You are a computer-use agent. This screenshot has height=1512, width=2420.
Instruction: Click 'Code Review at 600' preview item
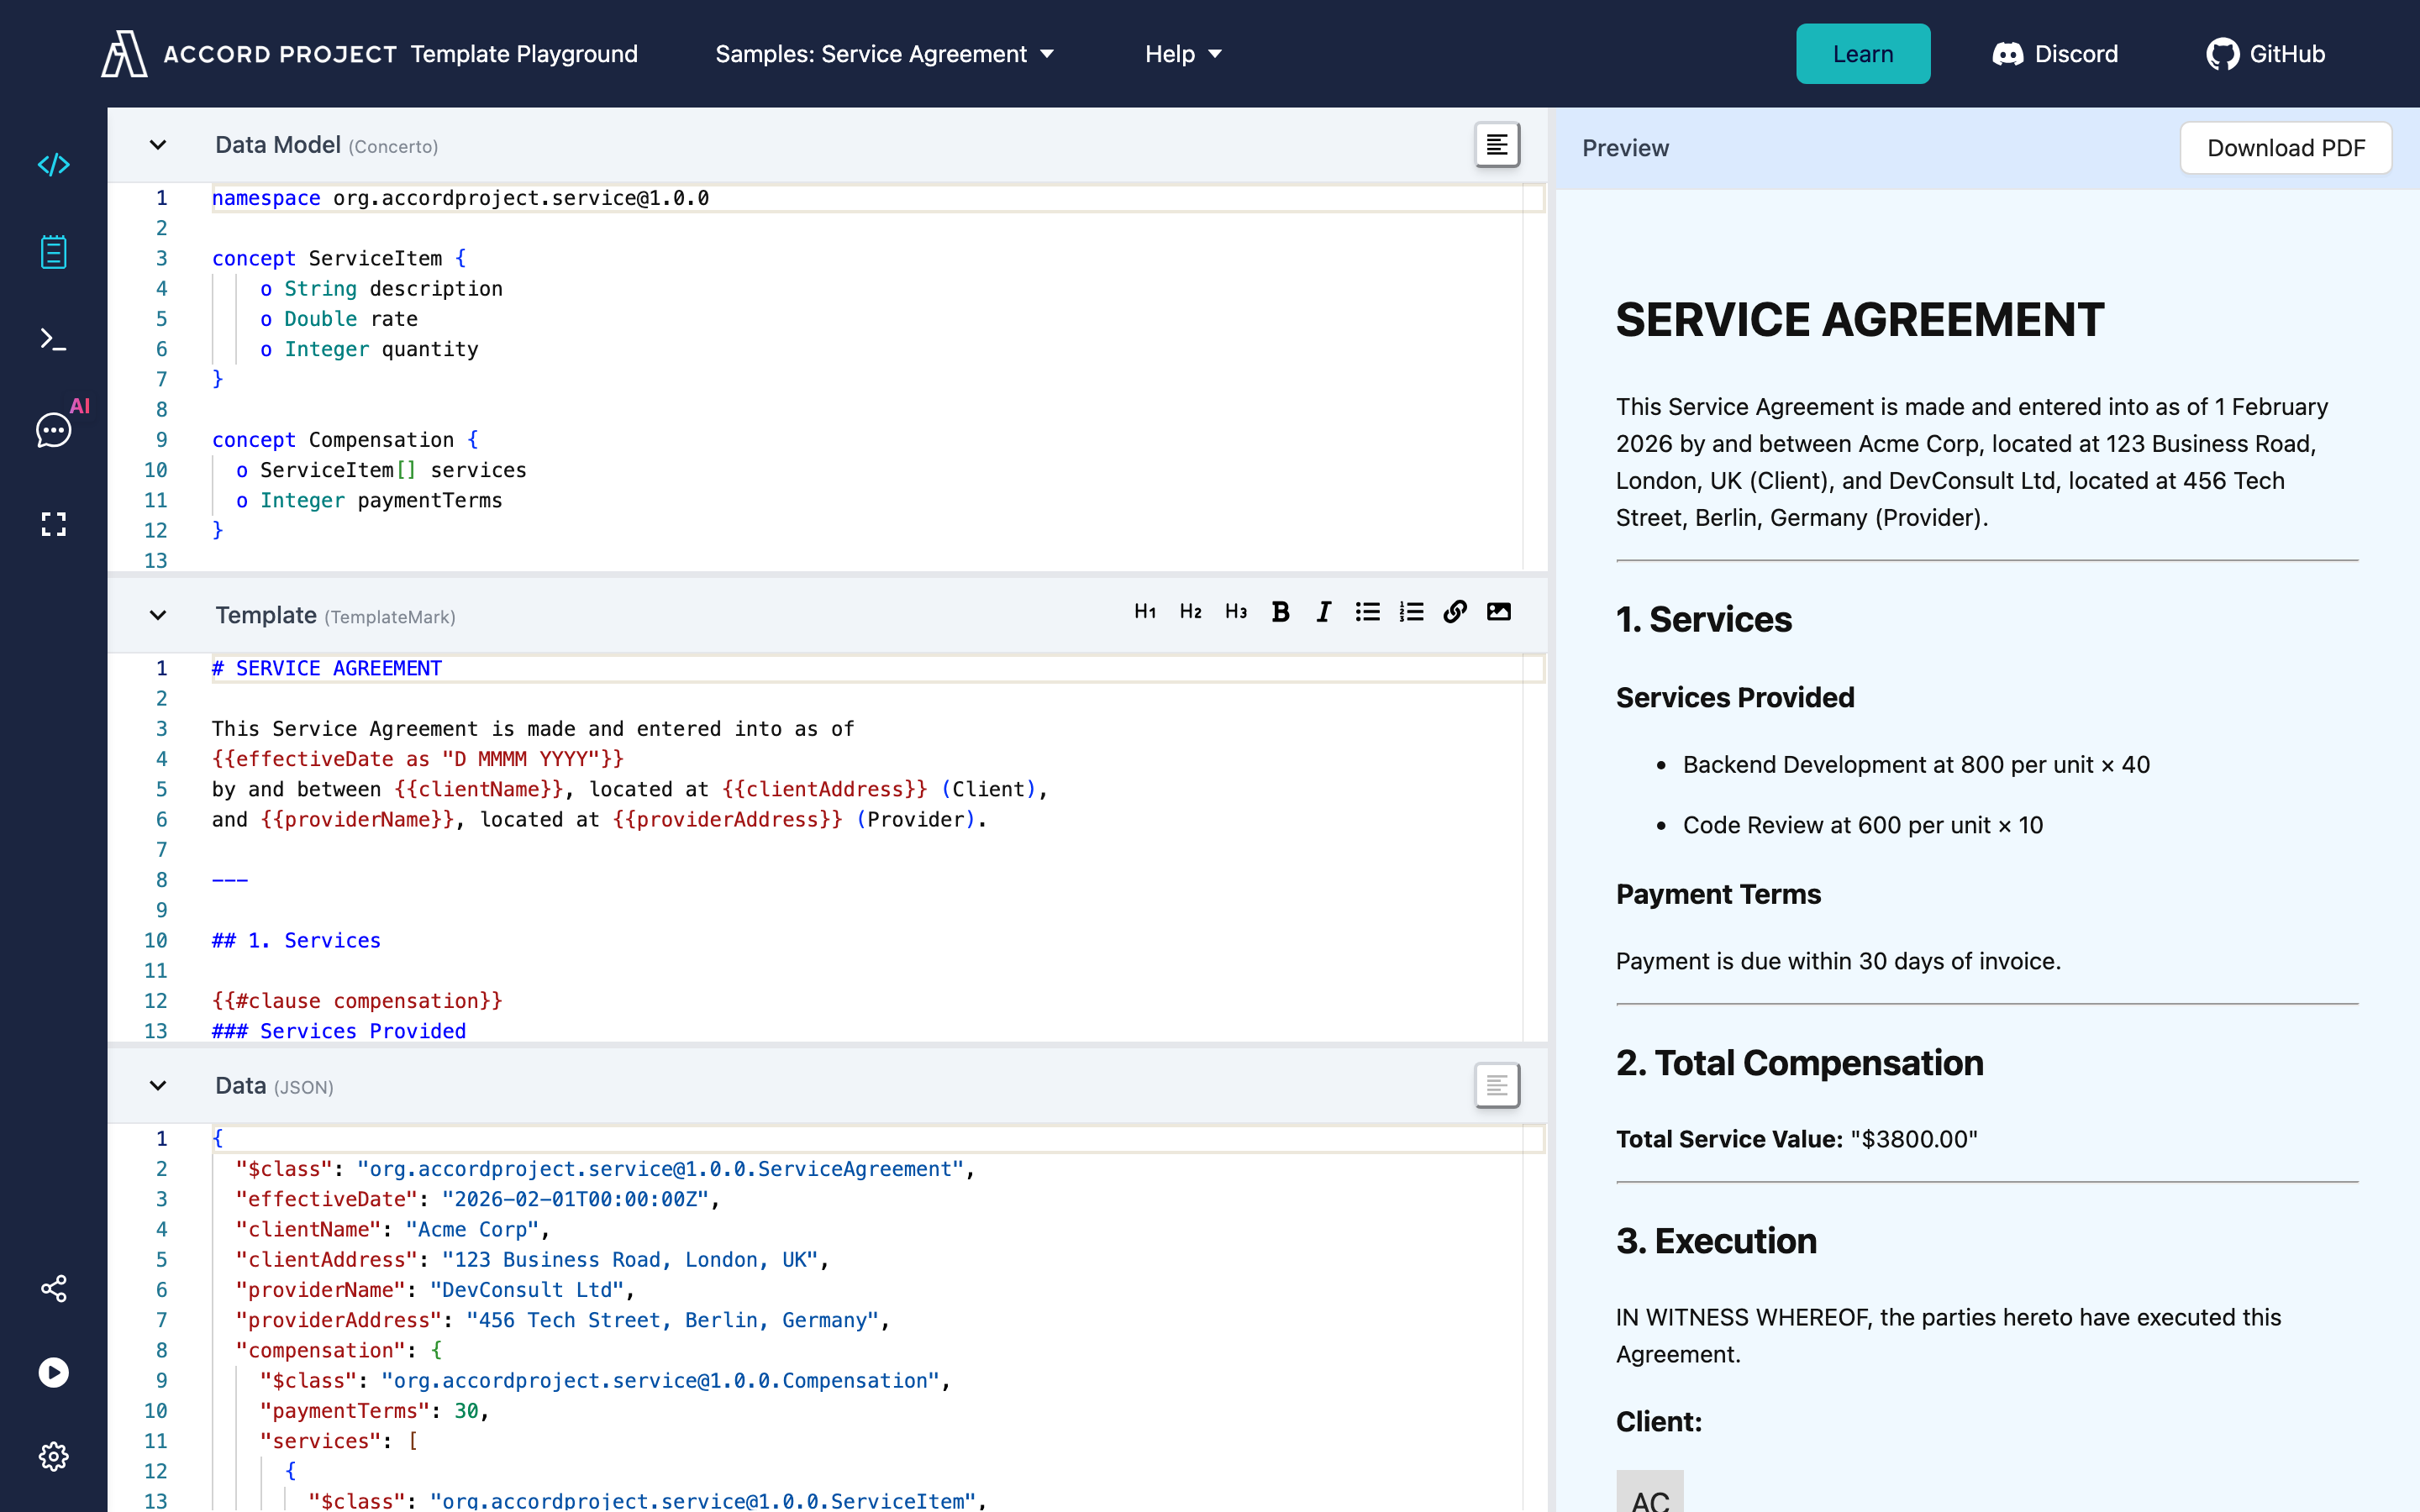pyautogui.click(x=1862, y=825)
